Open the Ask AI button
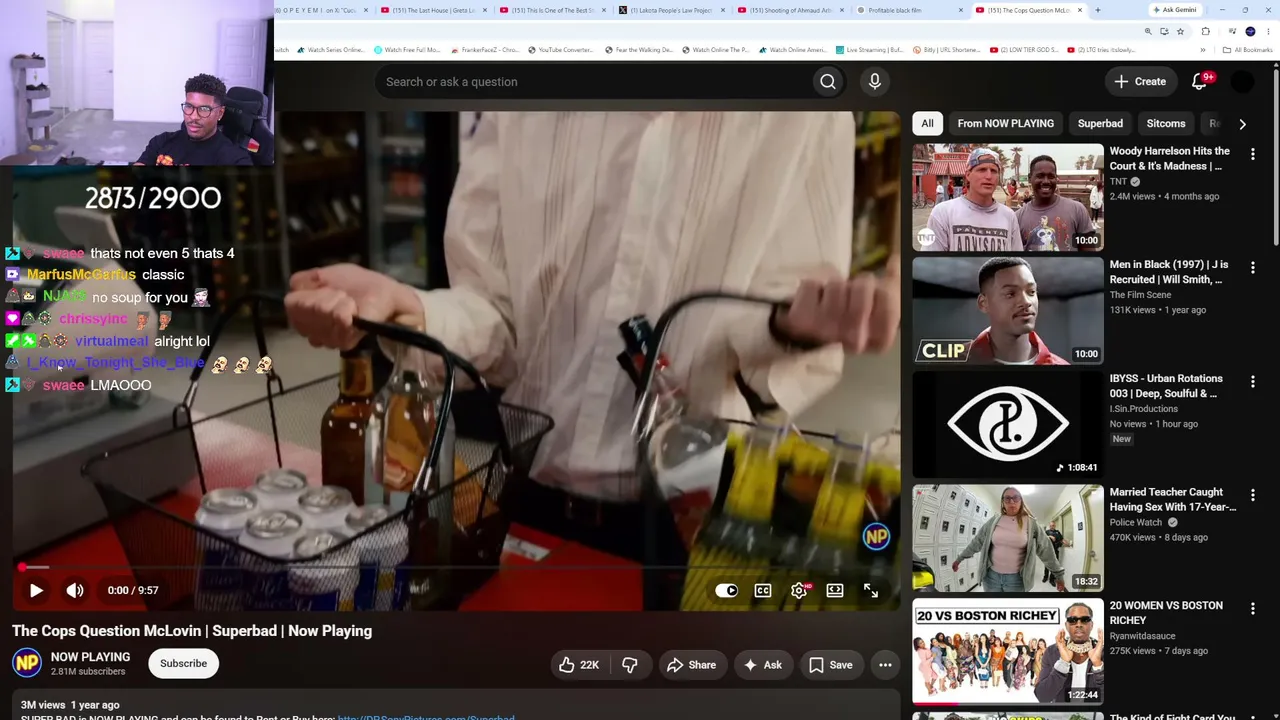Viewport: 1280px width, 720px height. (762, 665)
